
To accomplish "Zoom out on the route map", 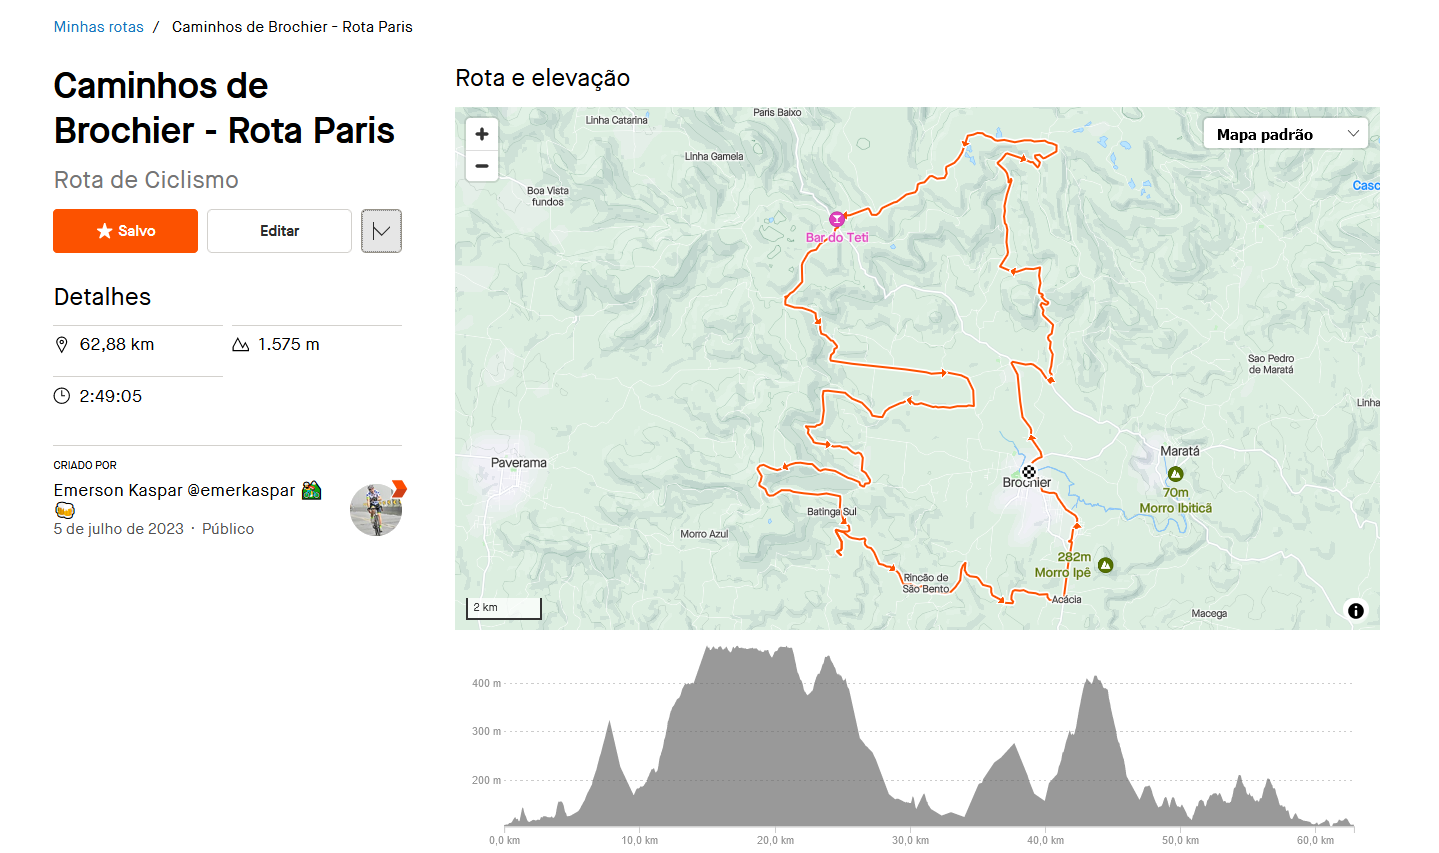I will 482,166.
